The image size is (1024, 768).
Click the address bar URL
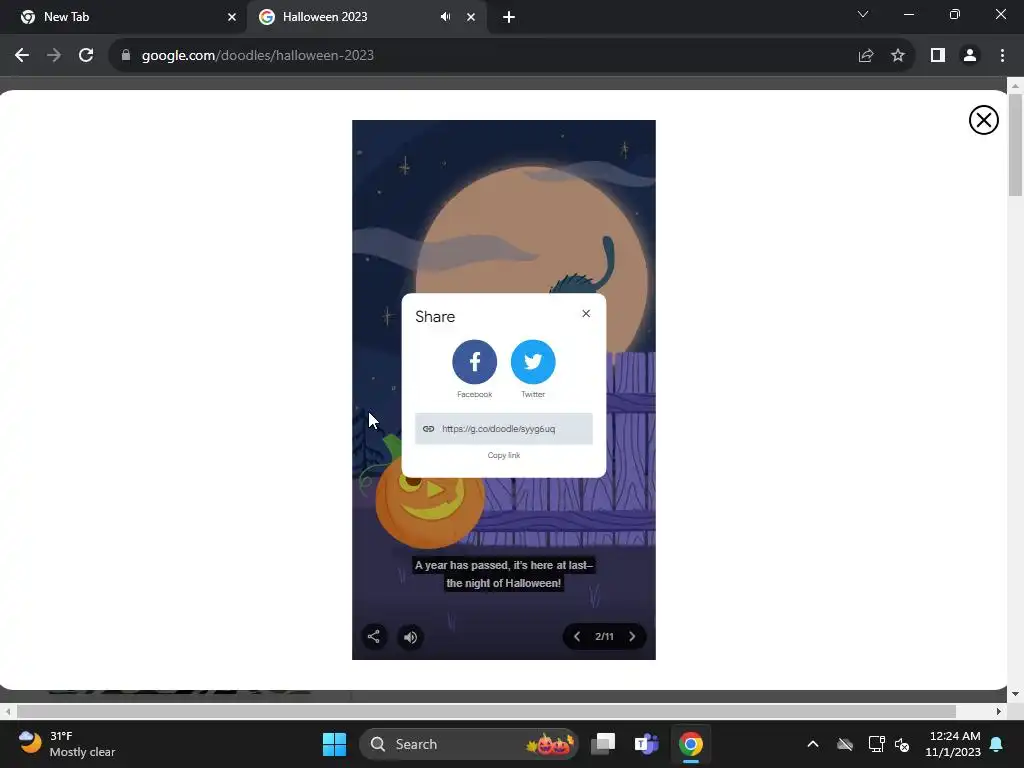click(x=258, y=56)
